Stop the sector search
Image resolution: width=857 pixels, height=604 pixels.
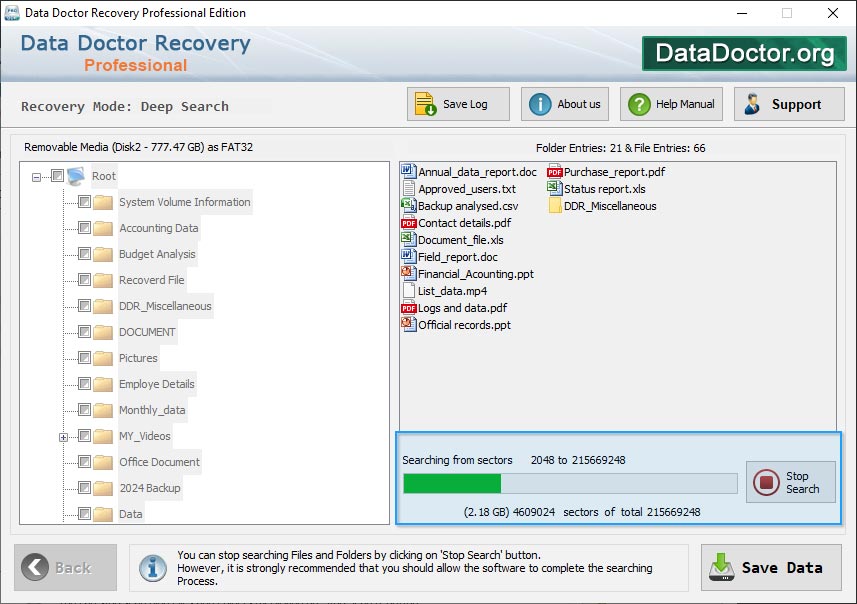pyautogui.click(x=790, y=482)
